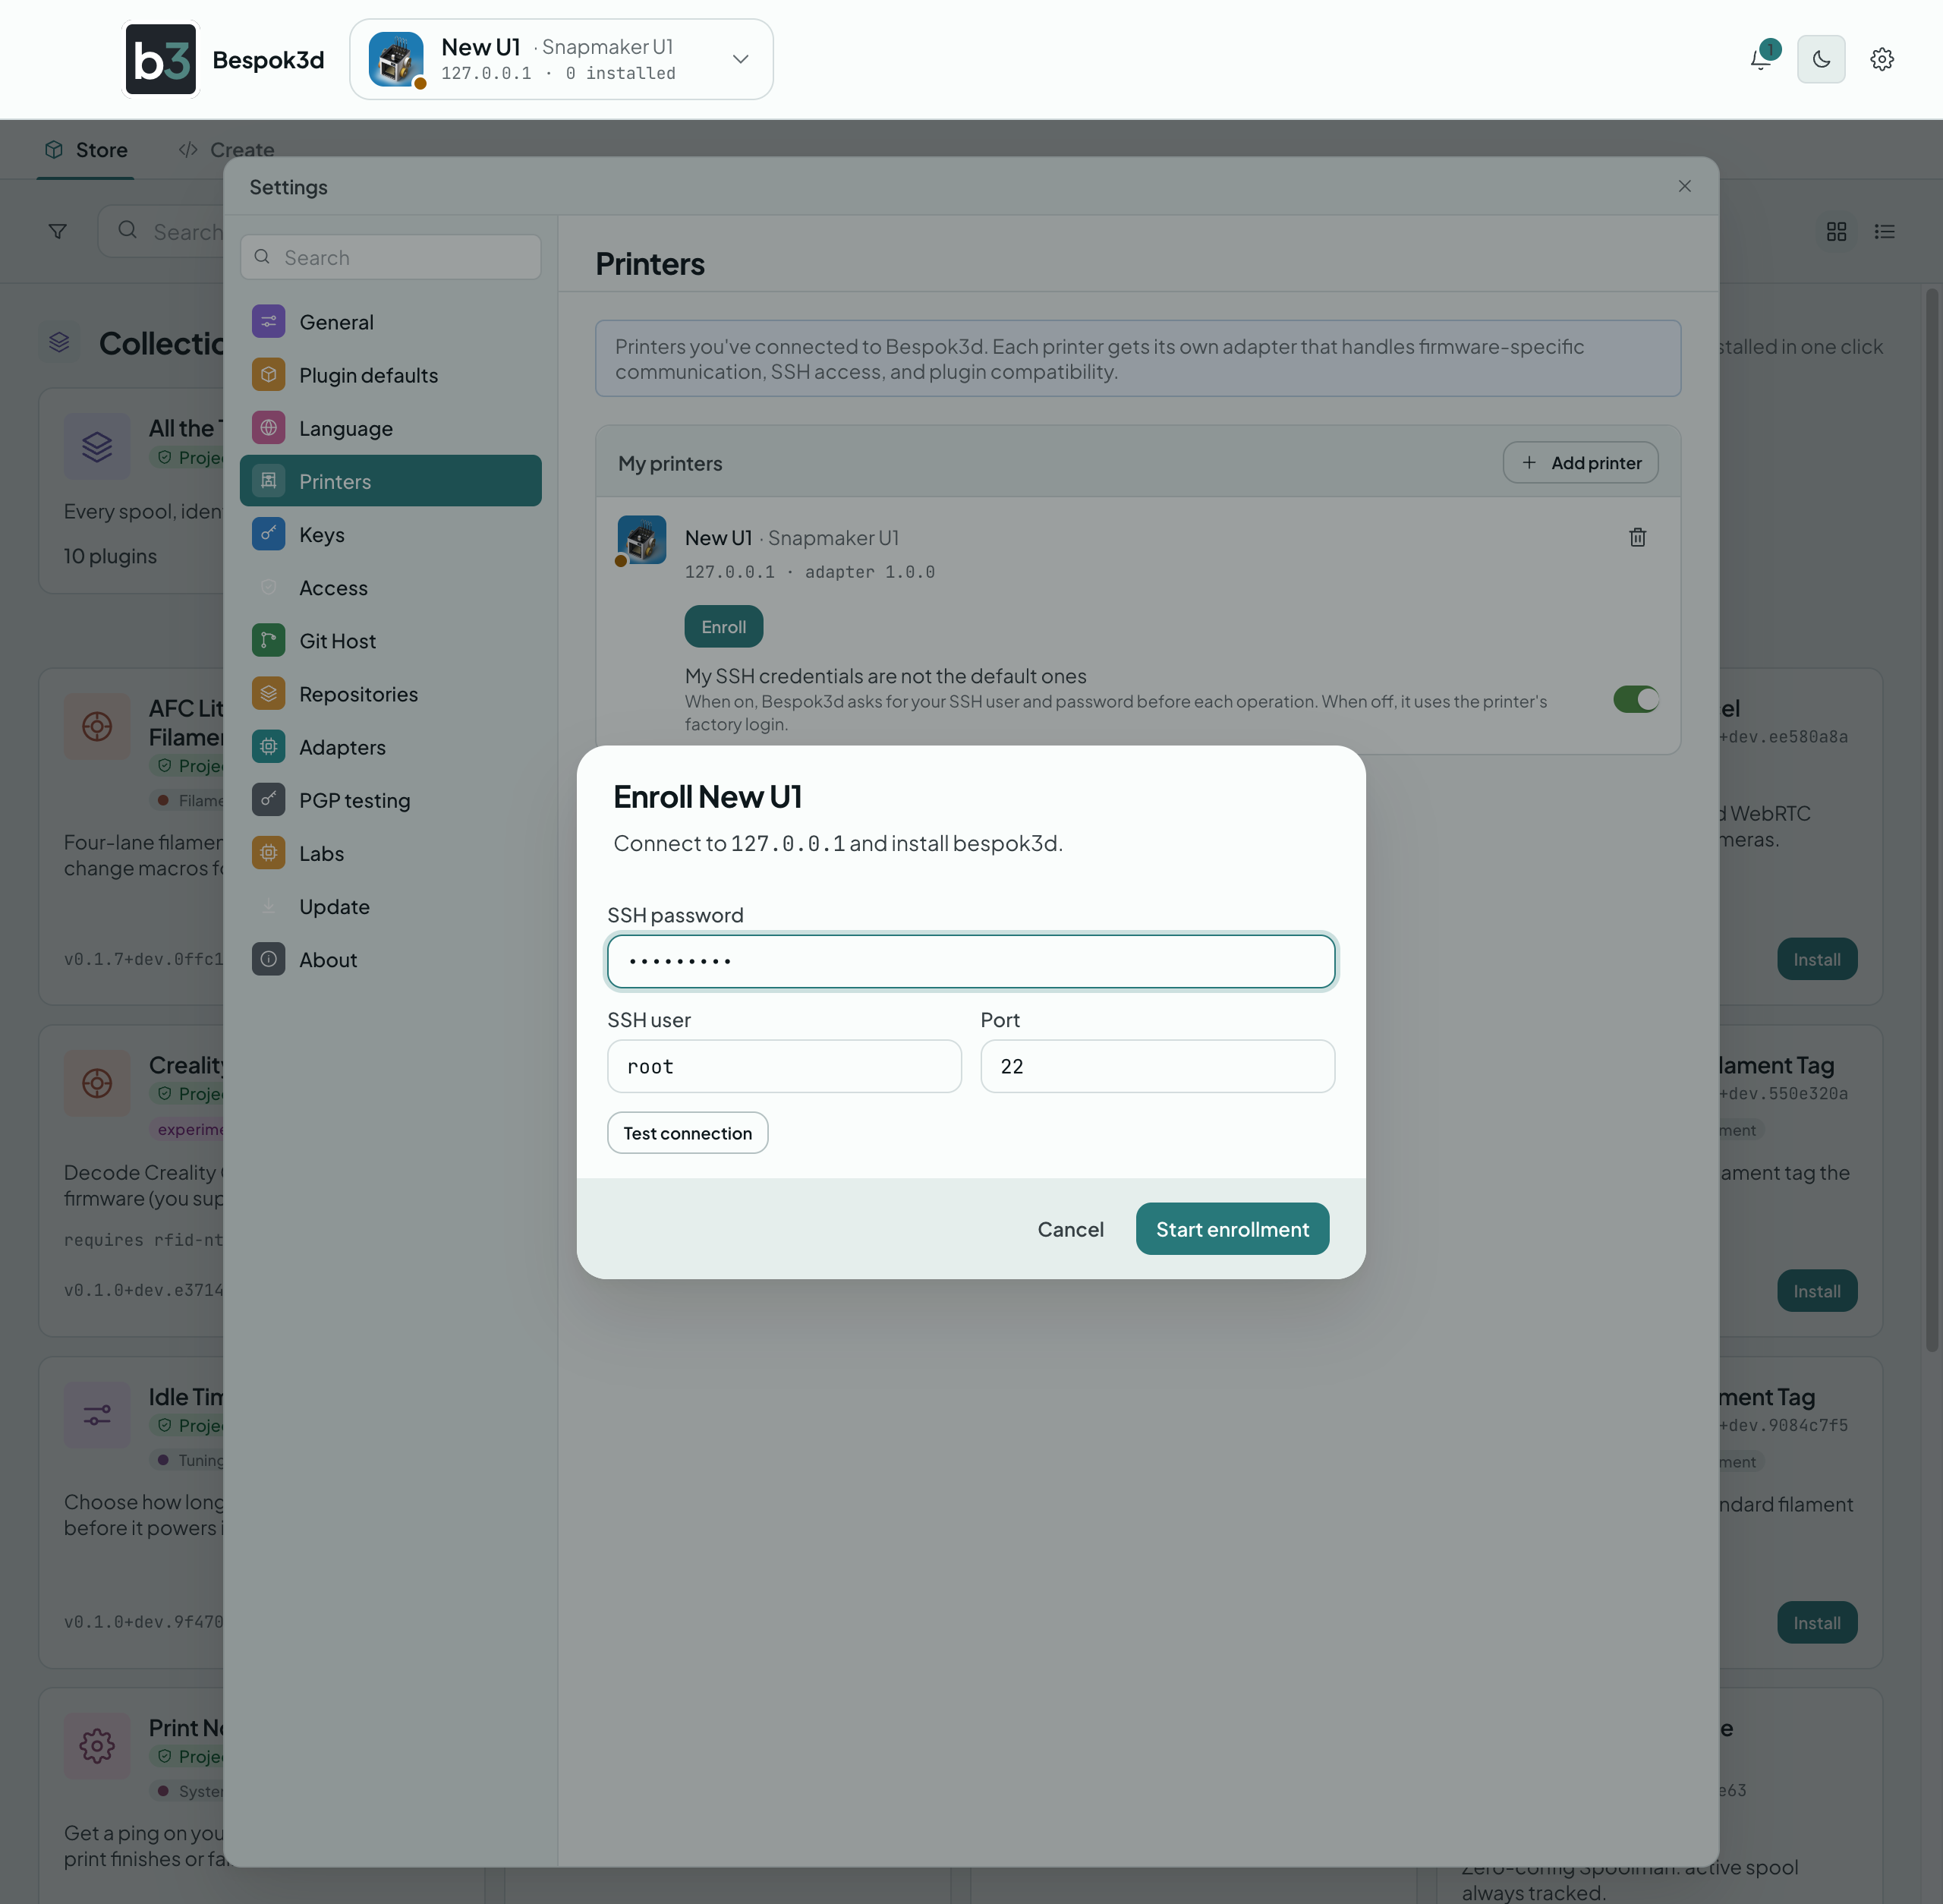The height and width of the screenshot is (1904, 1943).
Task: Delete the New U1 printer
Action: [1637, 537]
